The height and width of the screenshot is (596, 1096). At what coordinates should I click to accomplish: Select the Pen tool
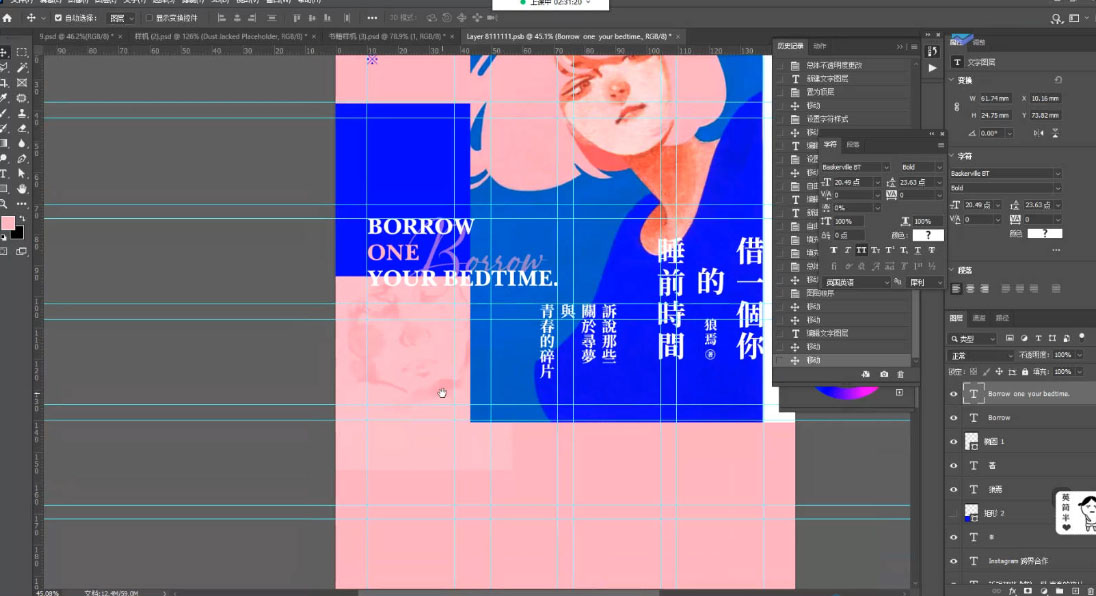[x=22, y=159]
